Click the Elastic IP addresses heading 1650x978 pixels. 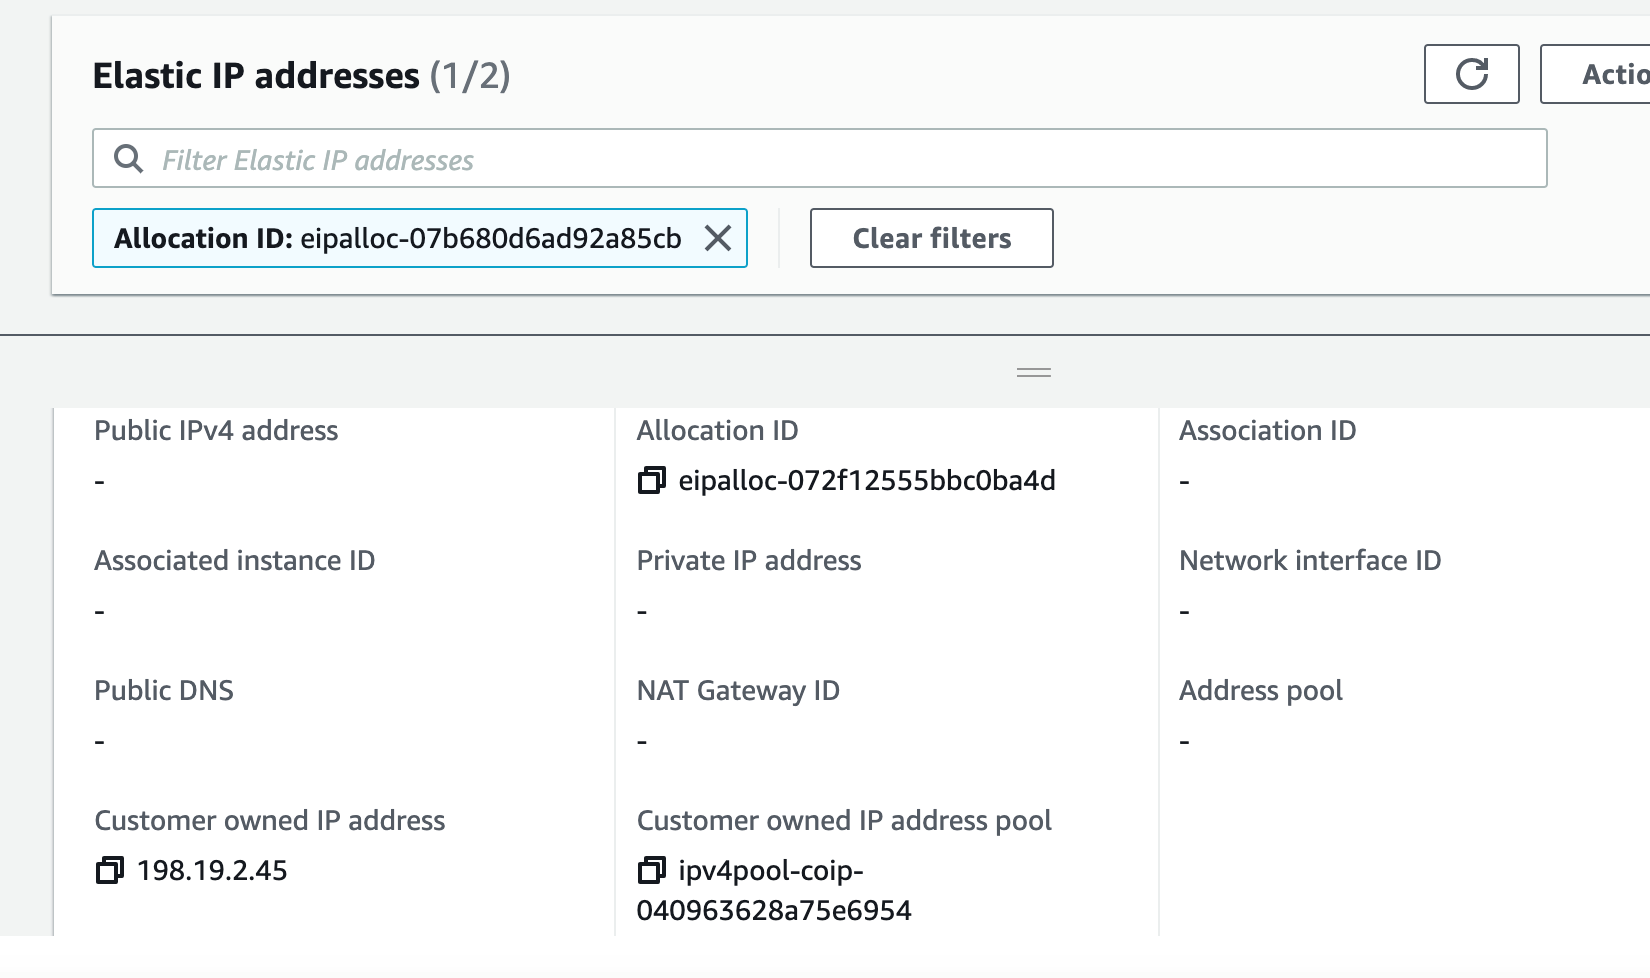click(x=256, y=74)
